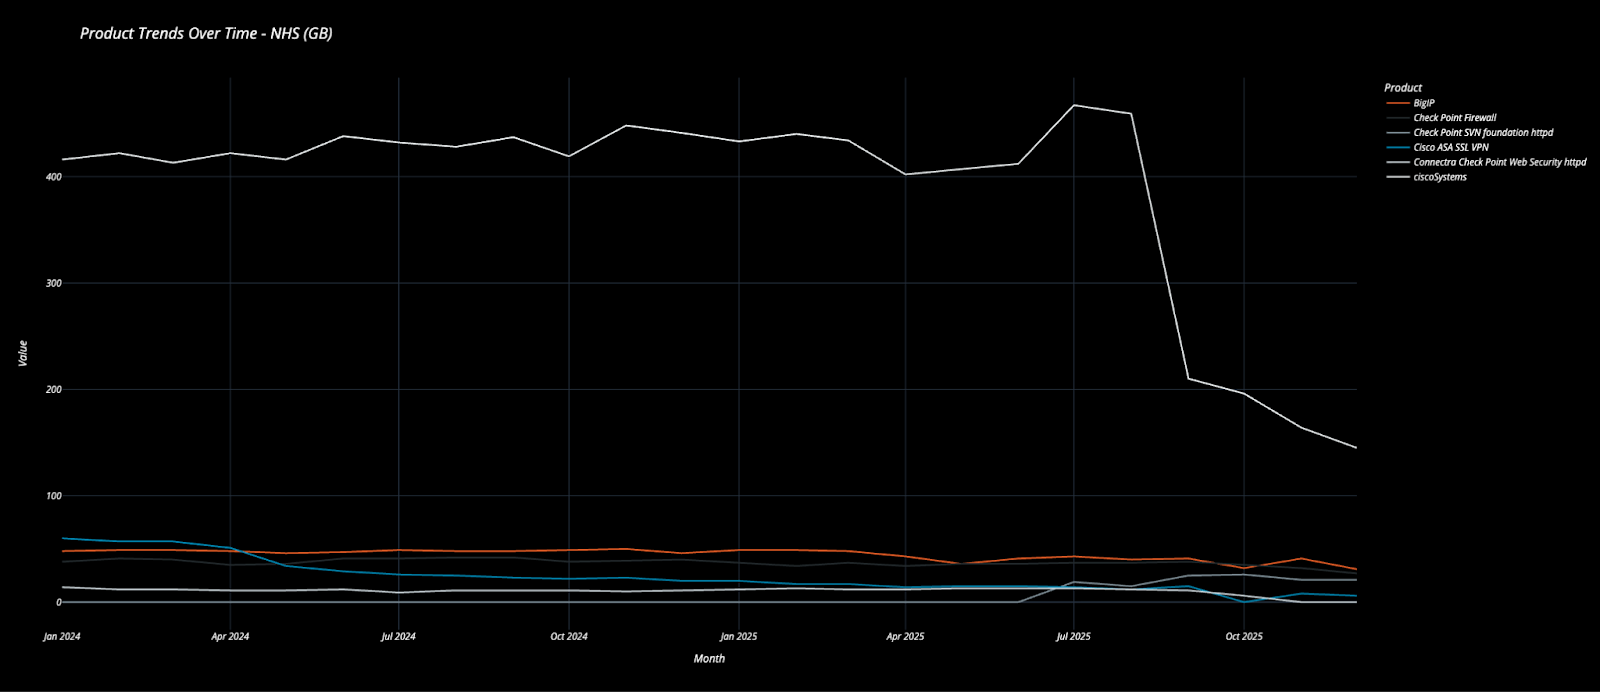Select the Jan 2024 x-axis tick label
1600x692 pixels.
[x=62, y=637]
